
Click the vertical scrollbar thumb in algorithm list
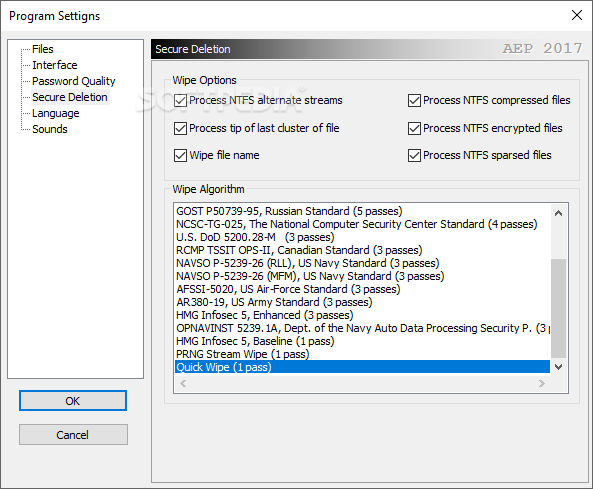click(558, 308)
